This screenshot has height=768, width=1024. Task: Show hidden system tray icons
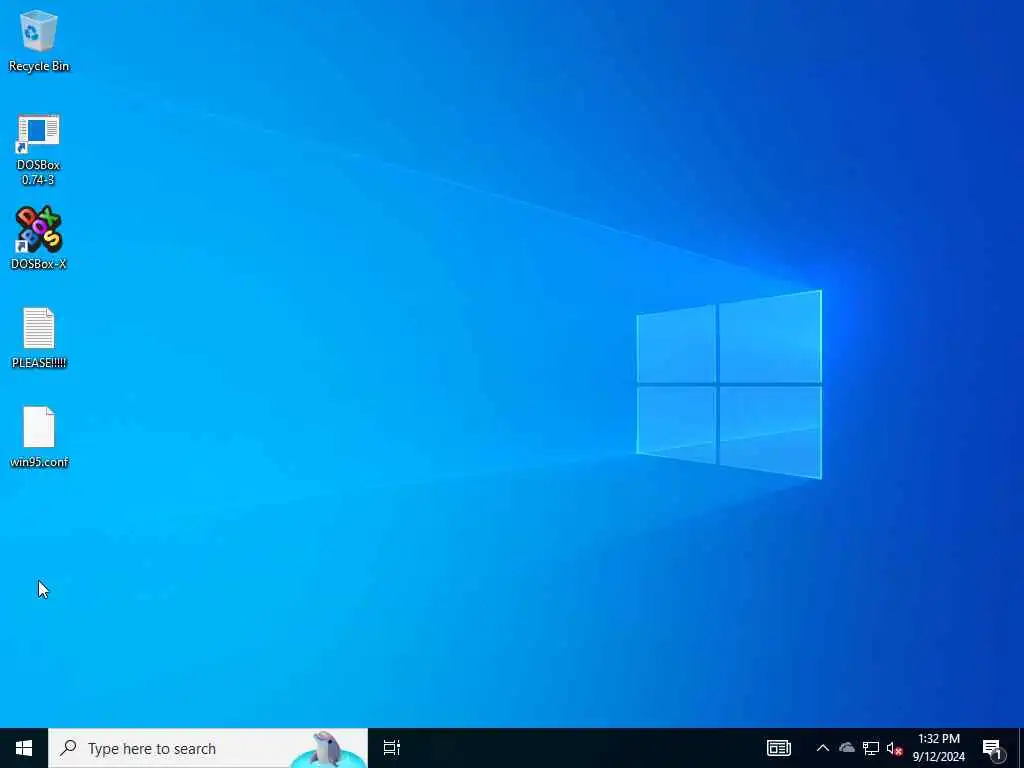click(823, 748)
